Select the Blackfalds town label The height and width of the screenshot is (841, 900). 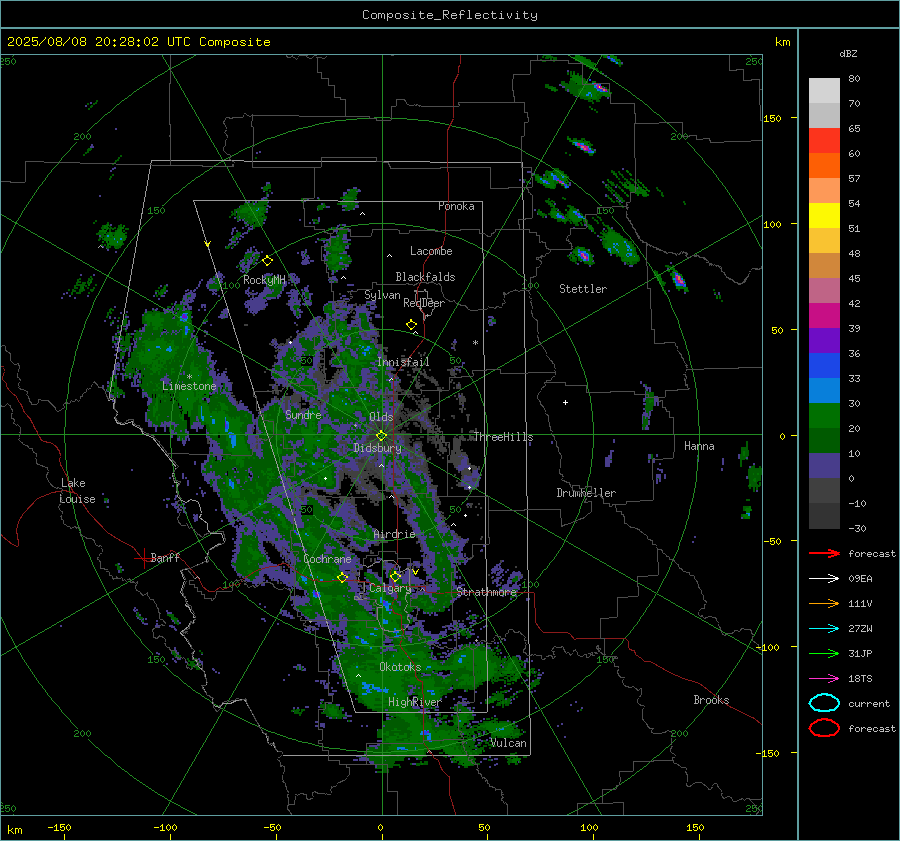pyautogui.click(x=425, y=277)
